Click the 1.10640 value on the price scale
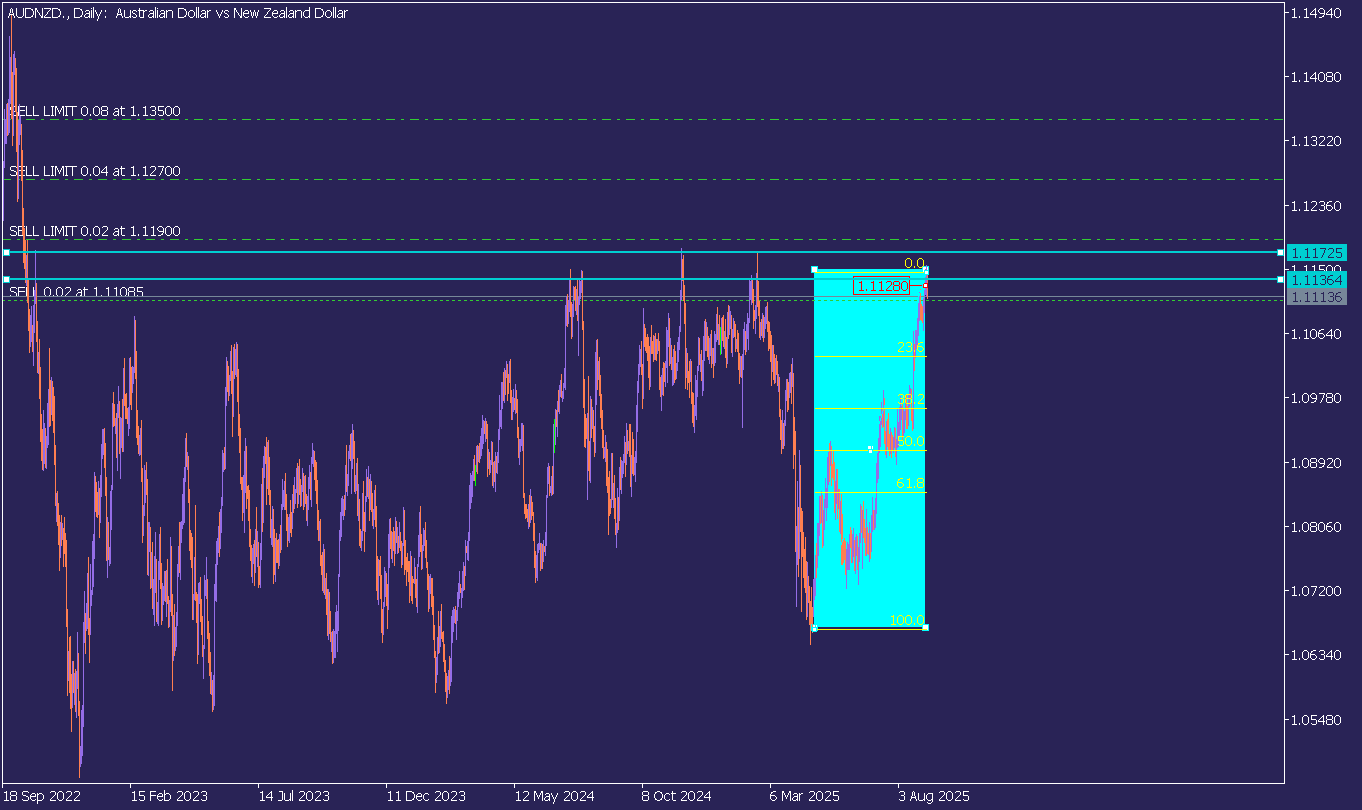Screen dimensions: 1362x810 (1315, 334)
